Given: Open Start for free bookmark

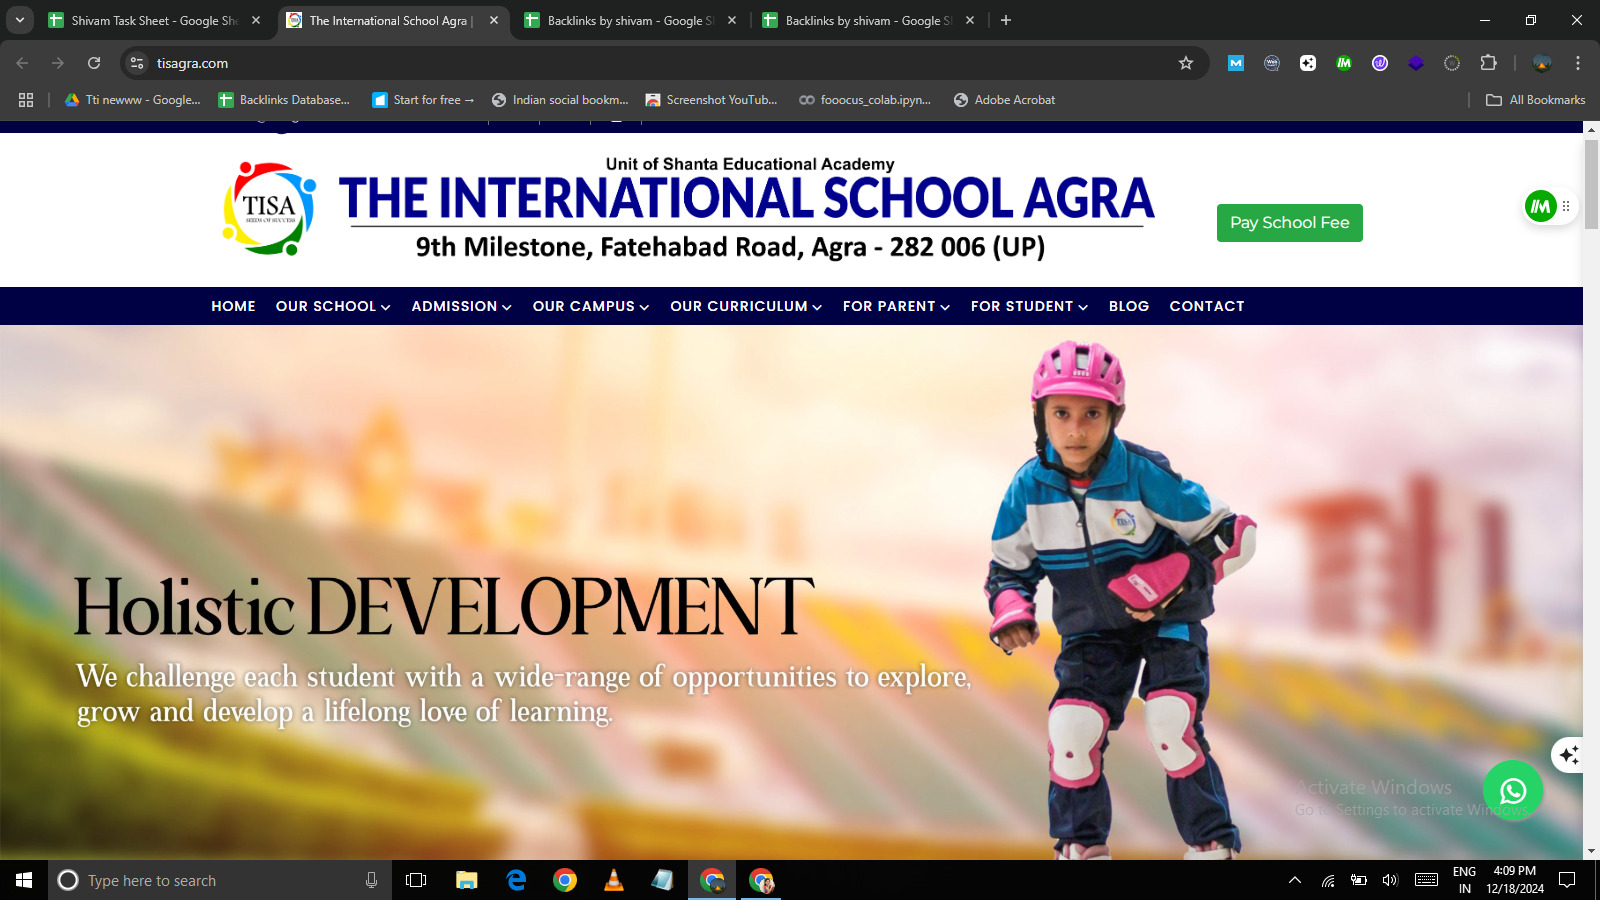Looking at the screenshot, I should point(423,100).
